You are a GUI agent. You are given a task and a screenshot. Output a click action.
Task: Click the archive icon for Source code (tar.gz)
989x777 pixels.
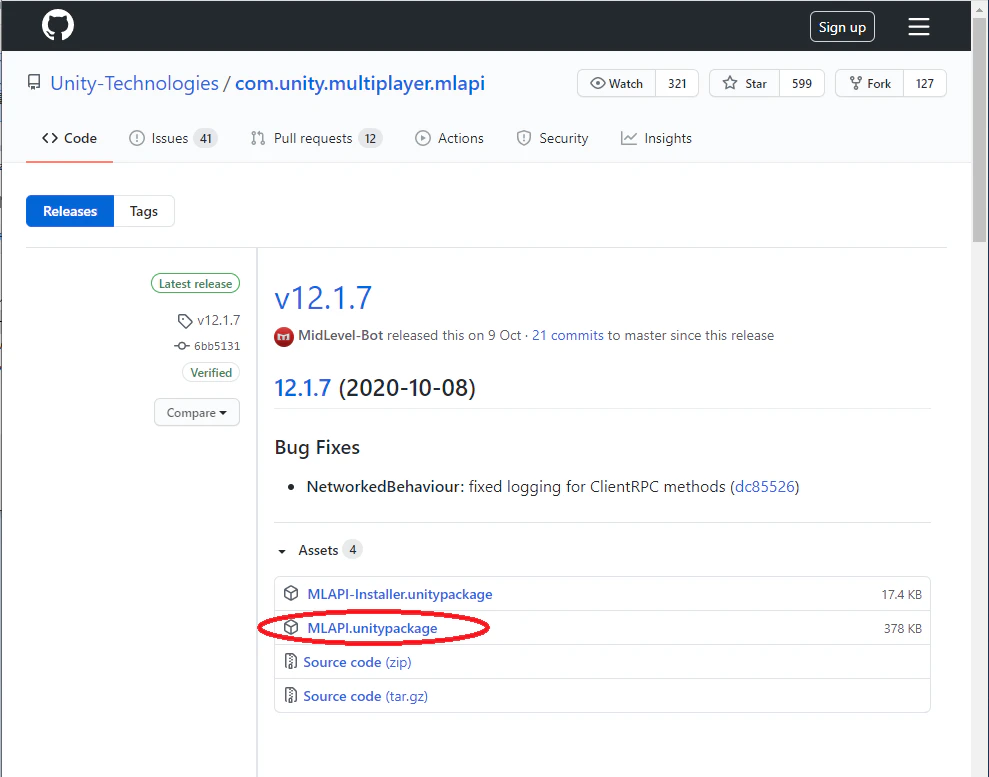point(290,696)
